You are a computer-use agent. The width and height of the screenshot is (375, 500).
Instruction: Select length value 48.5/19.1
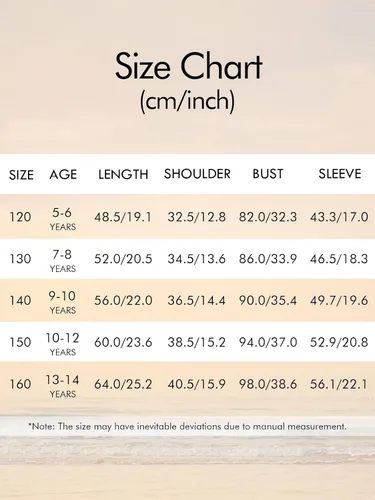[x=123, y=217]
